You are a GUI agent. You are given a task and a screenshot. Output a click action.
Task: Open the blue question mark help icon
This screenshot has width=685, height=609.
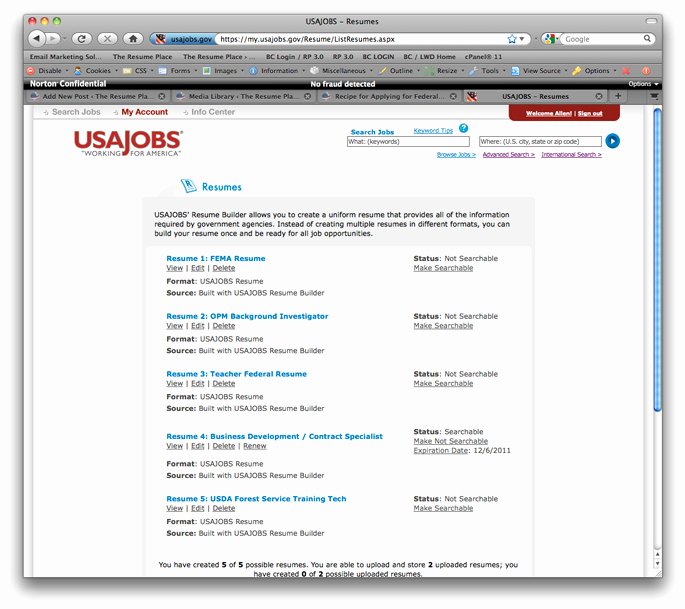coord(464,128)
